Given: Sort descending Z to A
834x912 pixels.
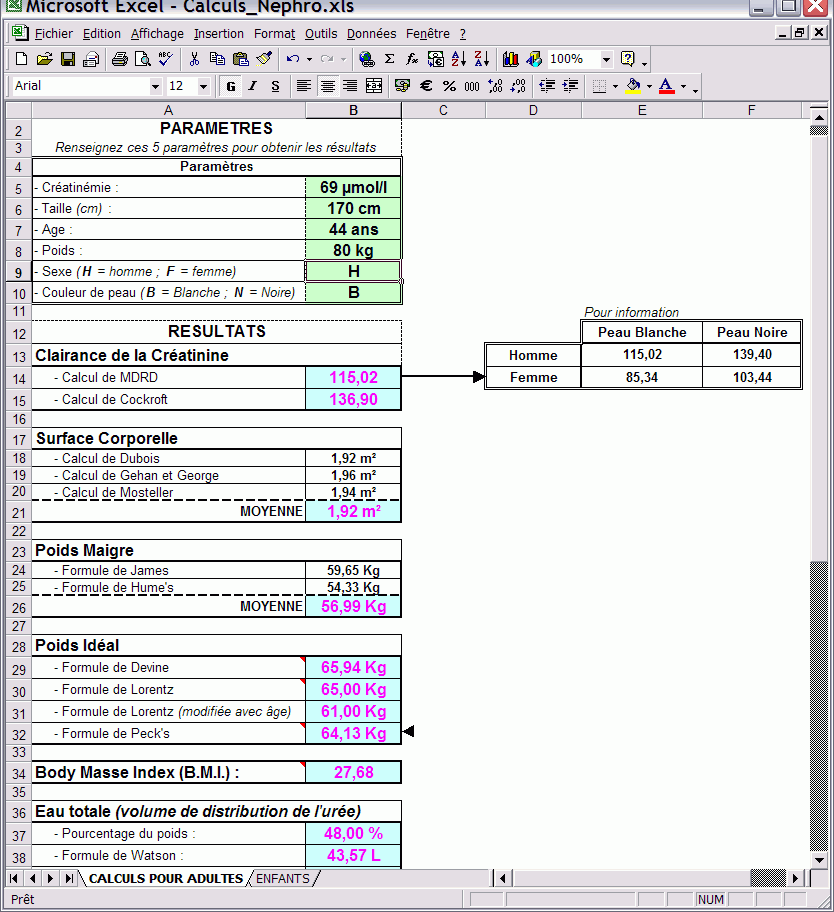Looking at the screenshot, I should [482, 59].
